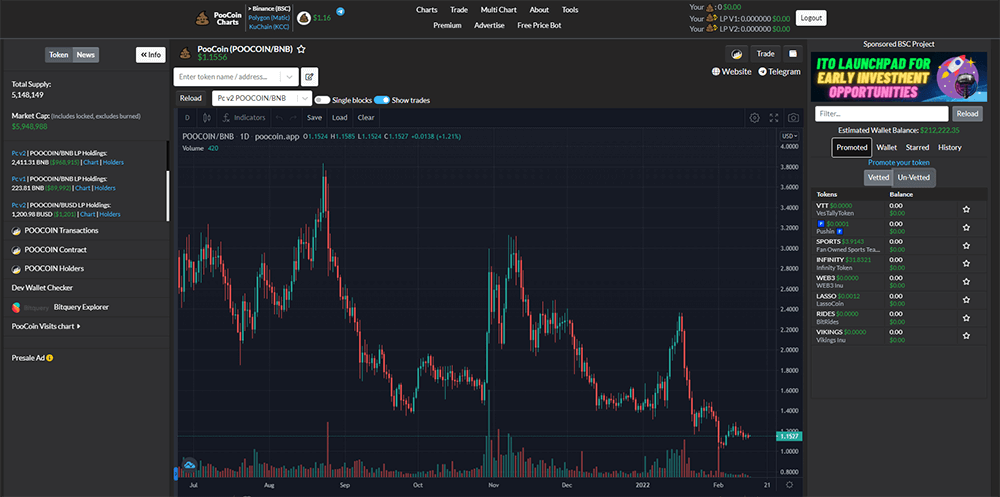
Task: Undo the last chart action
Action: coord(279,117)
